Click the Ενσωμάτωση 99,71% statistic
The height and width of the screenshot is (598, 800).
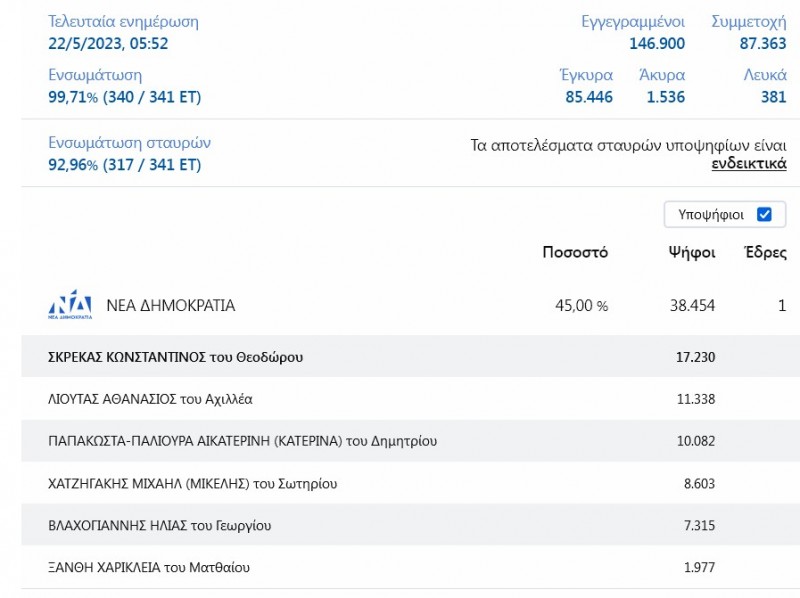click(x=125, y=97)
